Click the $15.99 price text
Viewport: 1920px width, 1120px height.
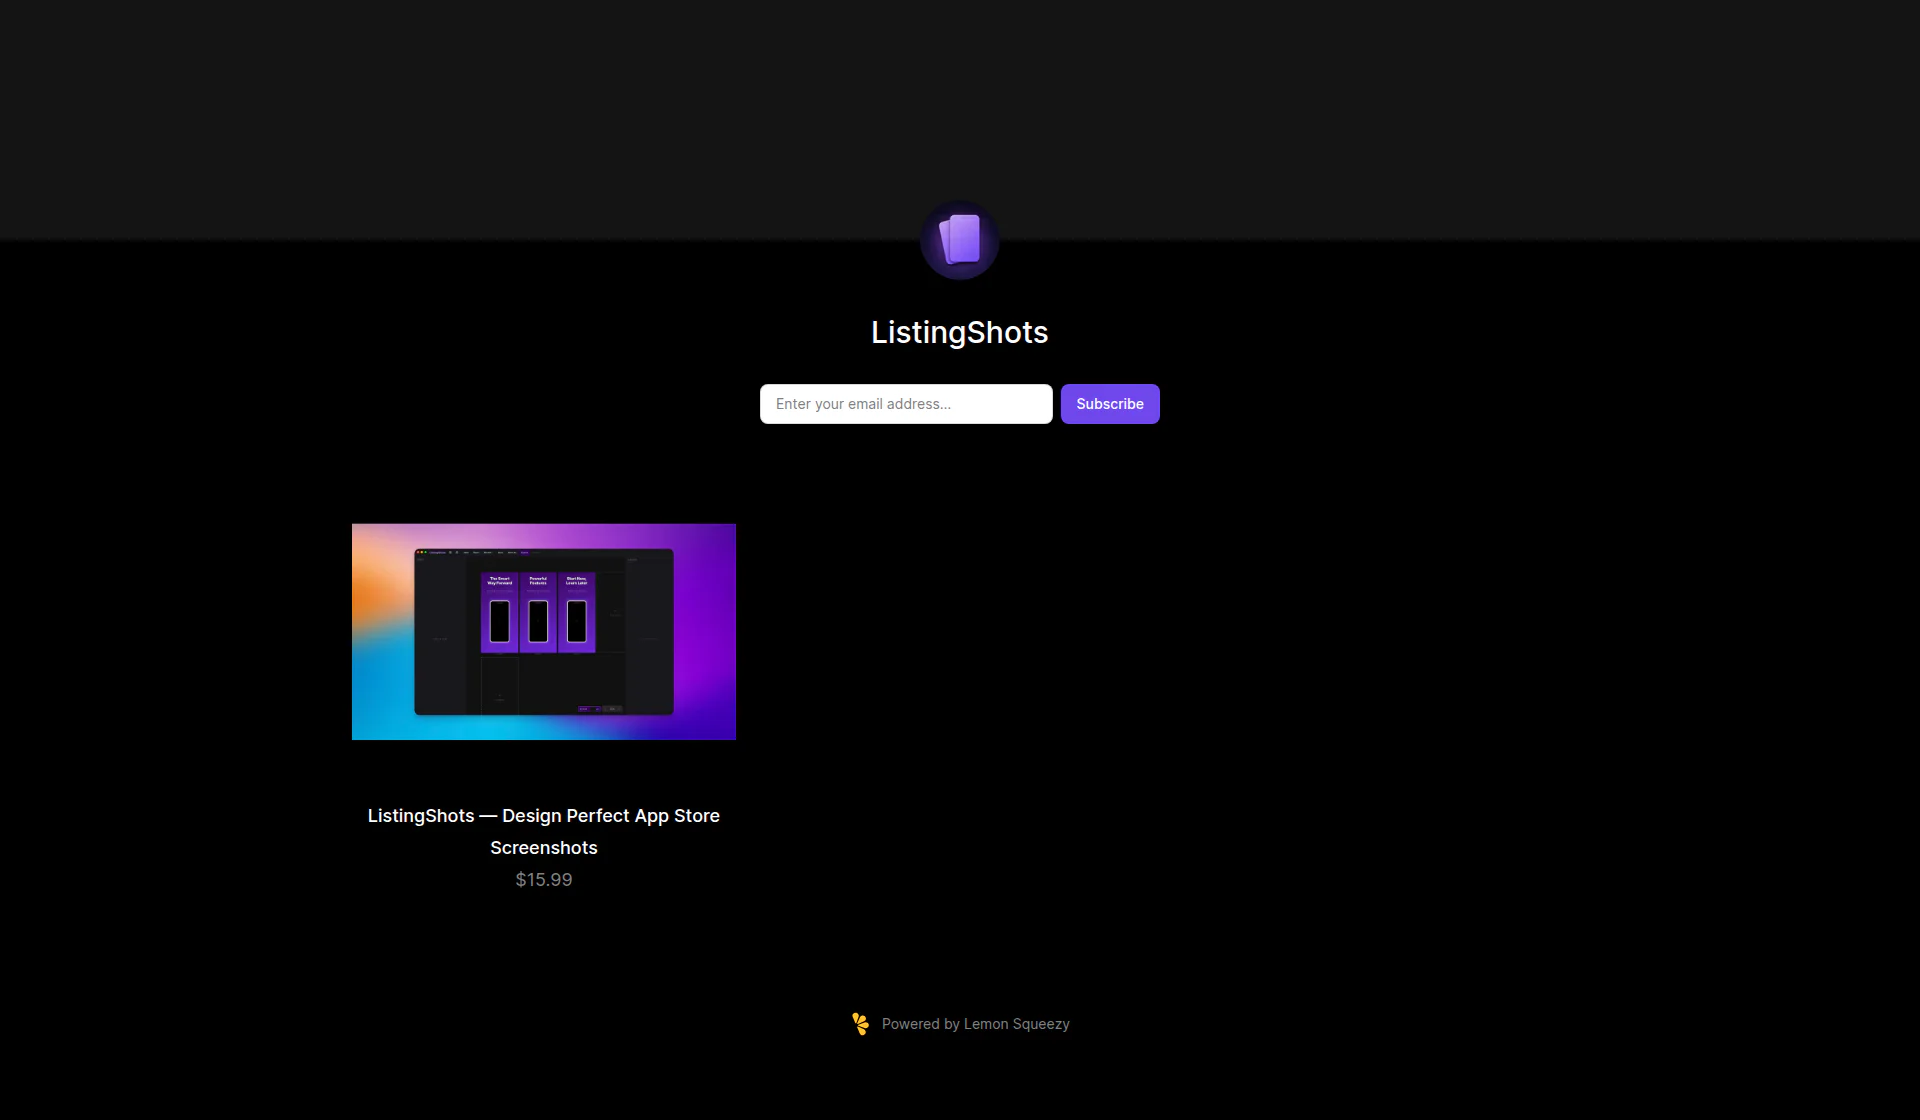pyautogui.click(x=544, y=880)
